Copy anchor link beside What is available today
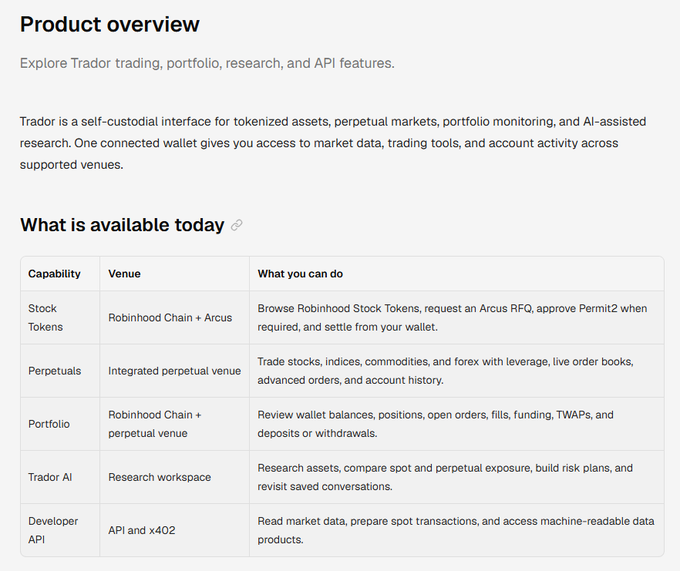This screenshot has height=571, width=680. (x=236, y=225)
